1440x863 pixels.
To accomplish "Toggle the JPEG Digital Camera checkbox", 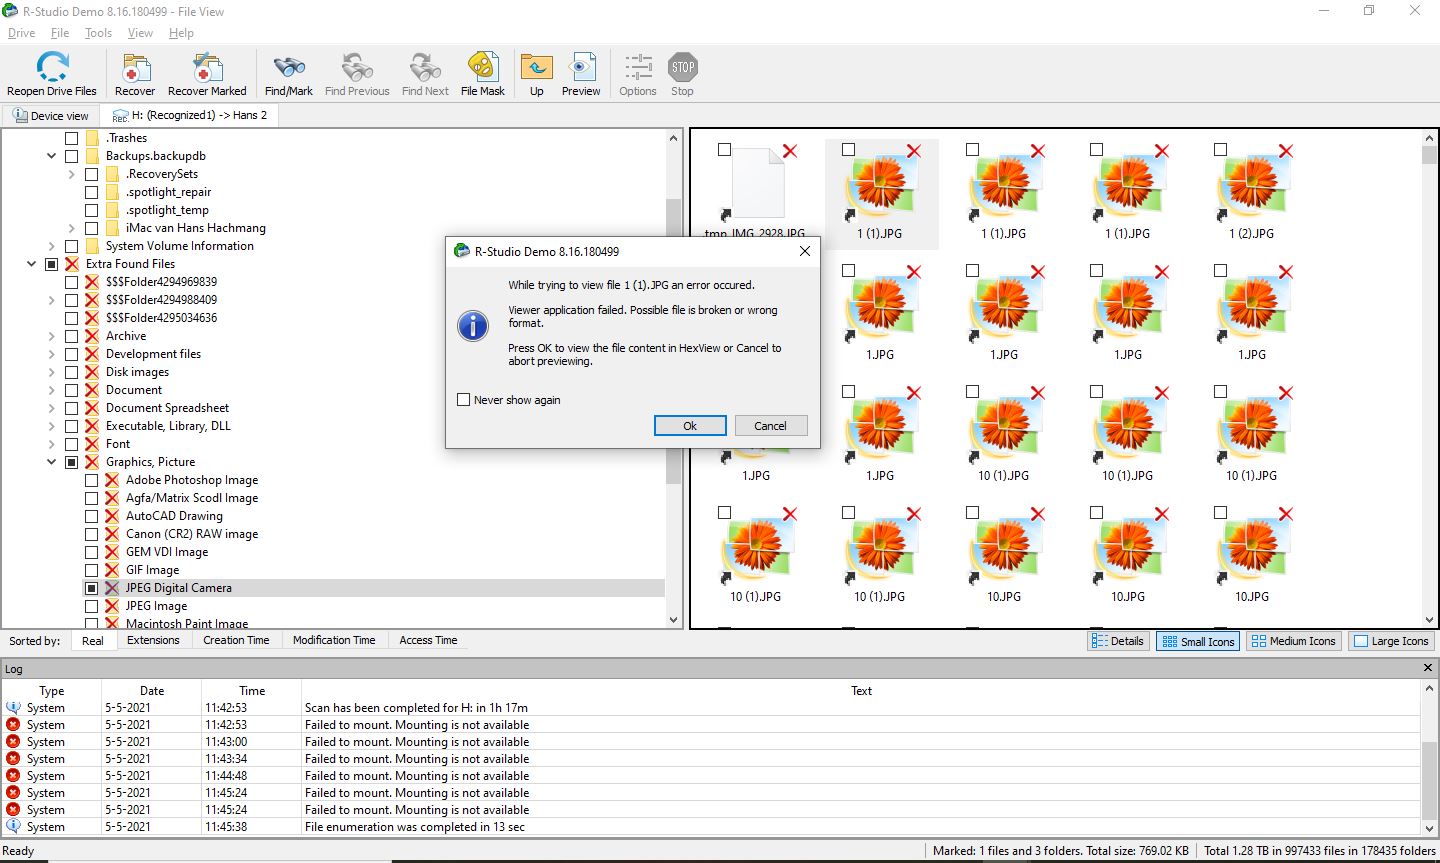I will 92,588.
